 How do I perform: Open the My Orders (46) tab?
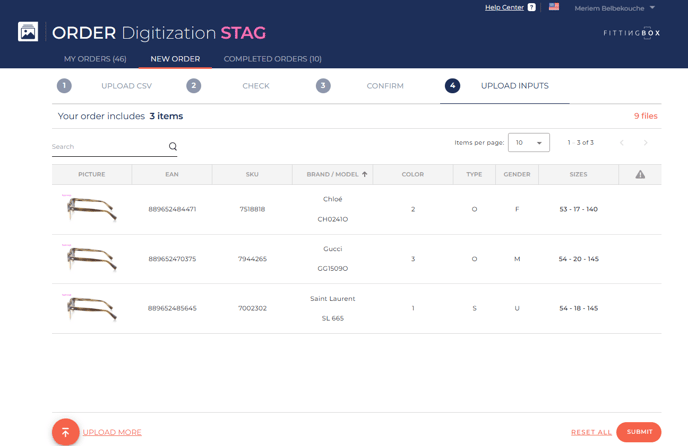[95, 59]
